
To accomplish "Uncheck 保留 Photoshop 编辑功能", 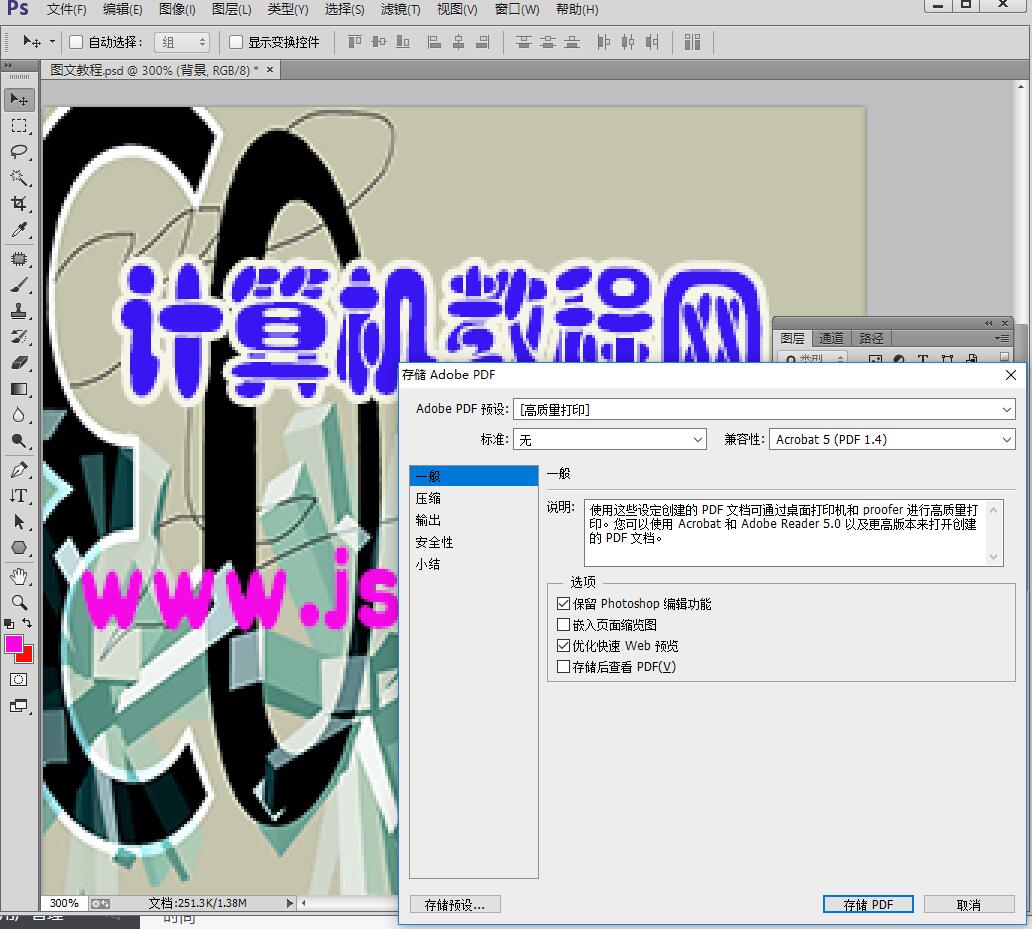I will (x=563, y=603).
